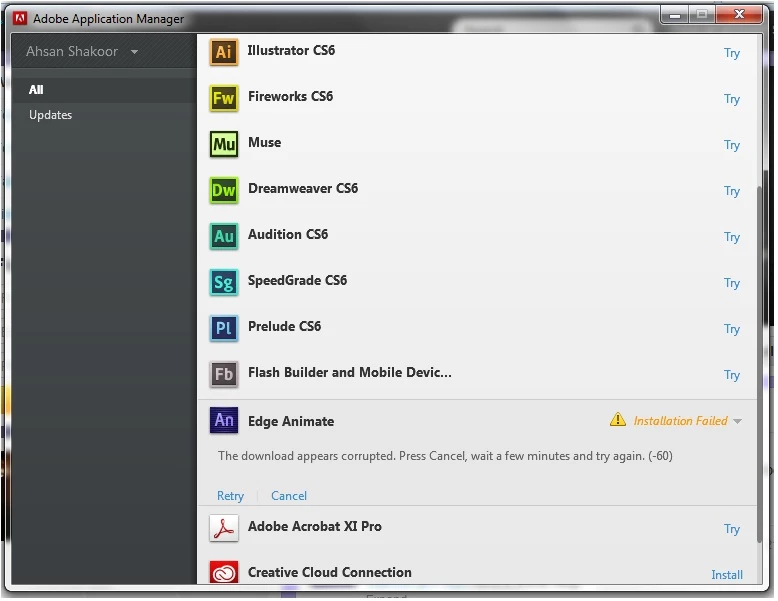This screenshot has height=601, width=778.
Task: Cancel the Edge Animate installation
Action: click(289, 496)
